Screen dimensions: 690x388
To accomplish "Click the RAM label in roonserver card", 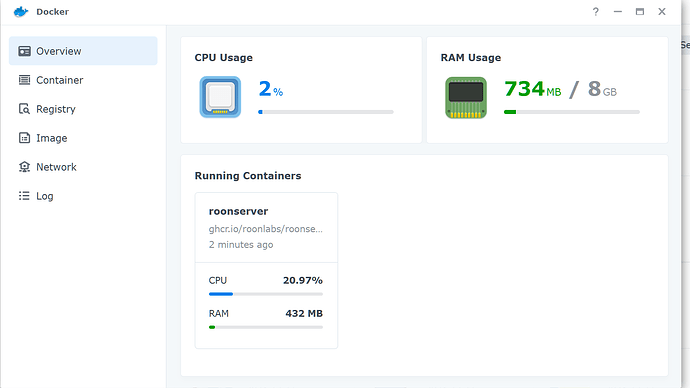I will 219,314.
